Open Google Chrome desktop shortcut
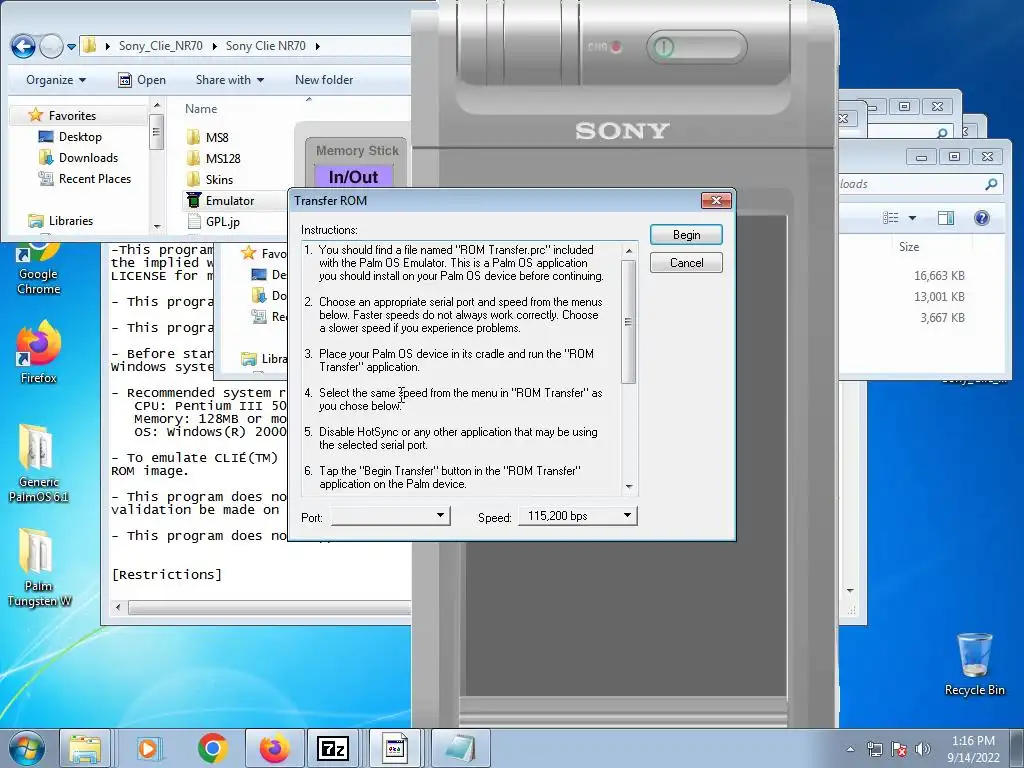 click(x=39, y=269)
